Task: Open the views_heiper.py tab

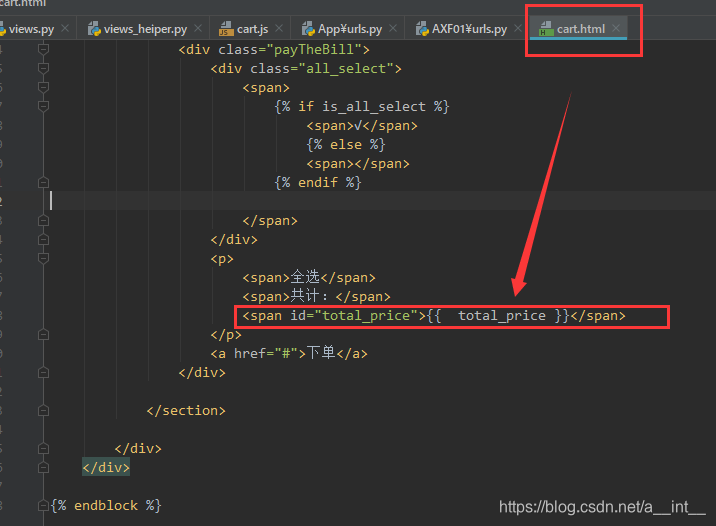Action: pyautogui.click(x=145, y=29)
